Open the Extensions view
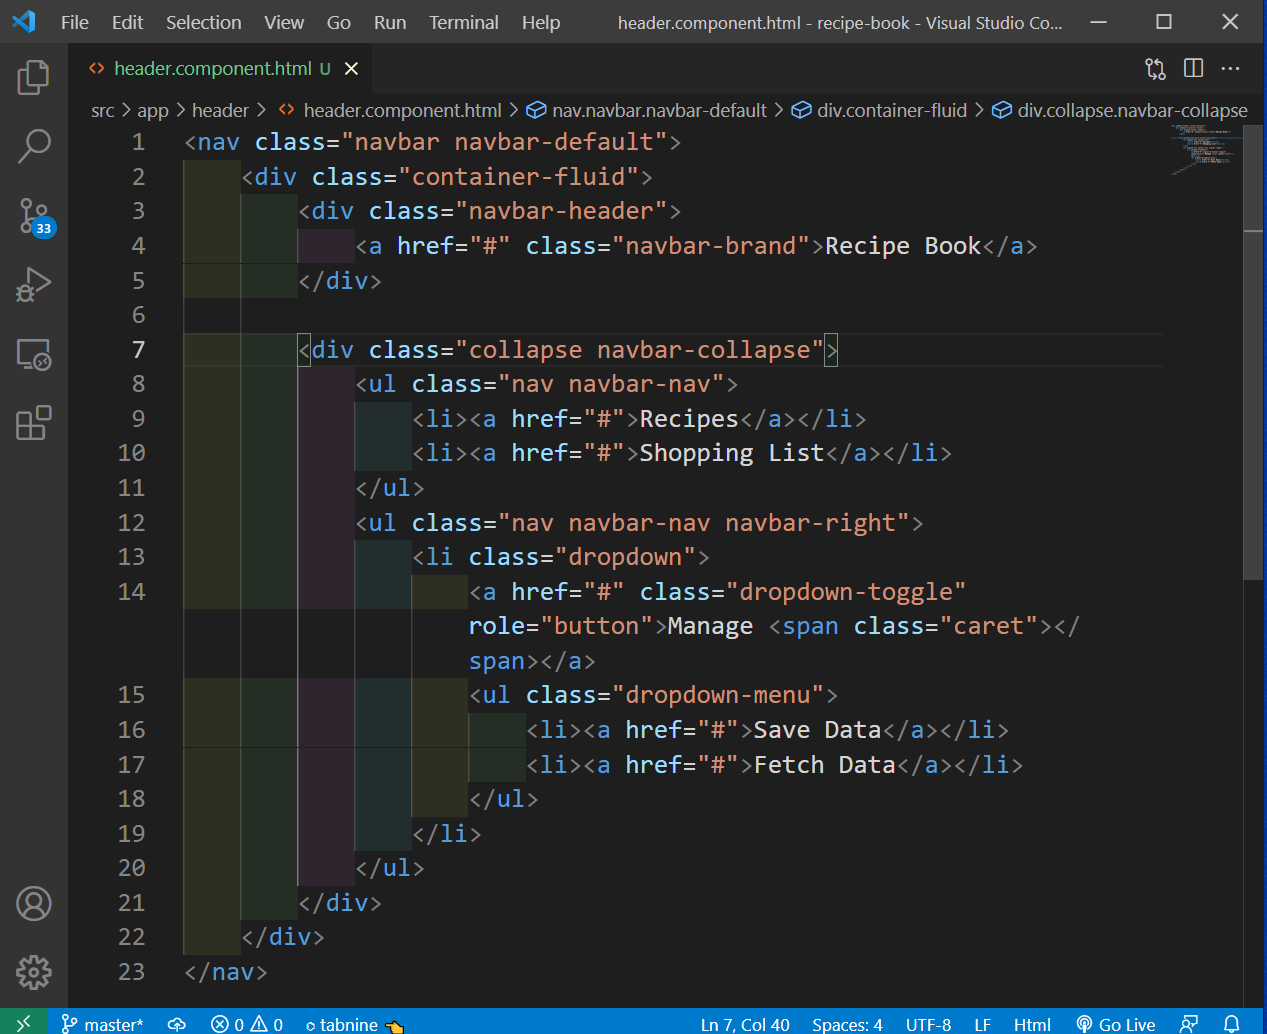Viewport: 1267px width, 1034px height. 33,423
